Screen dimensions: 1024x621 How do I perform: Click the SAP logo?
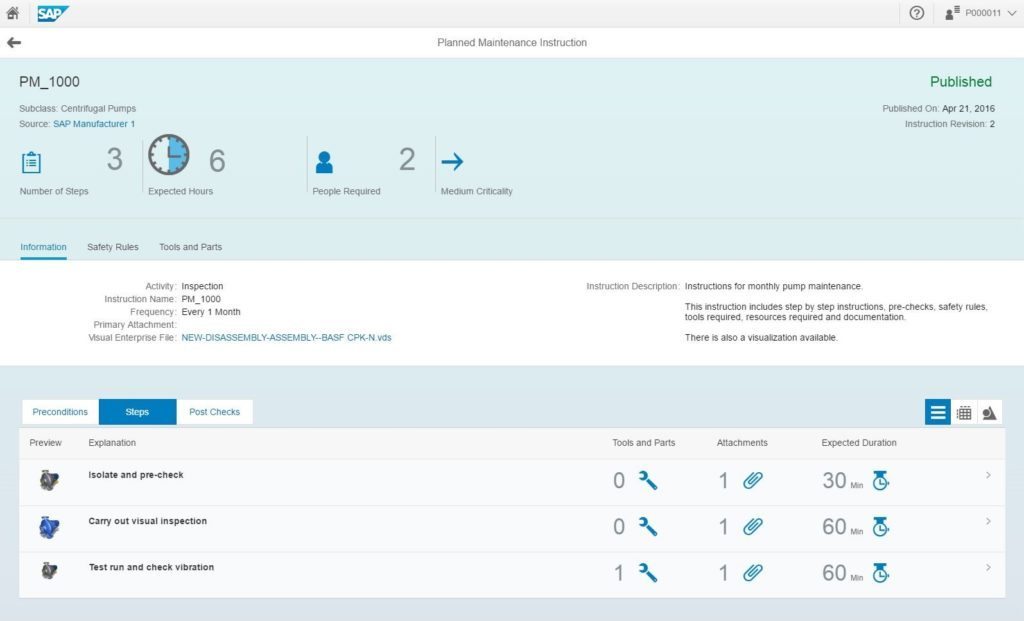[x=53, y=13]
